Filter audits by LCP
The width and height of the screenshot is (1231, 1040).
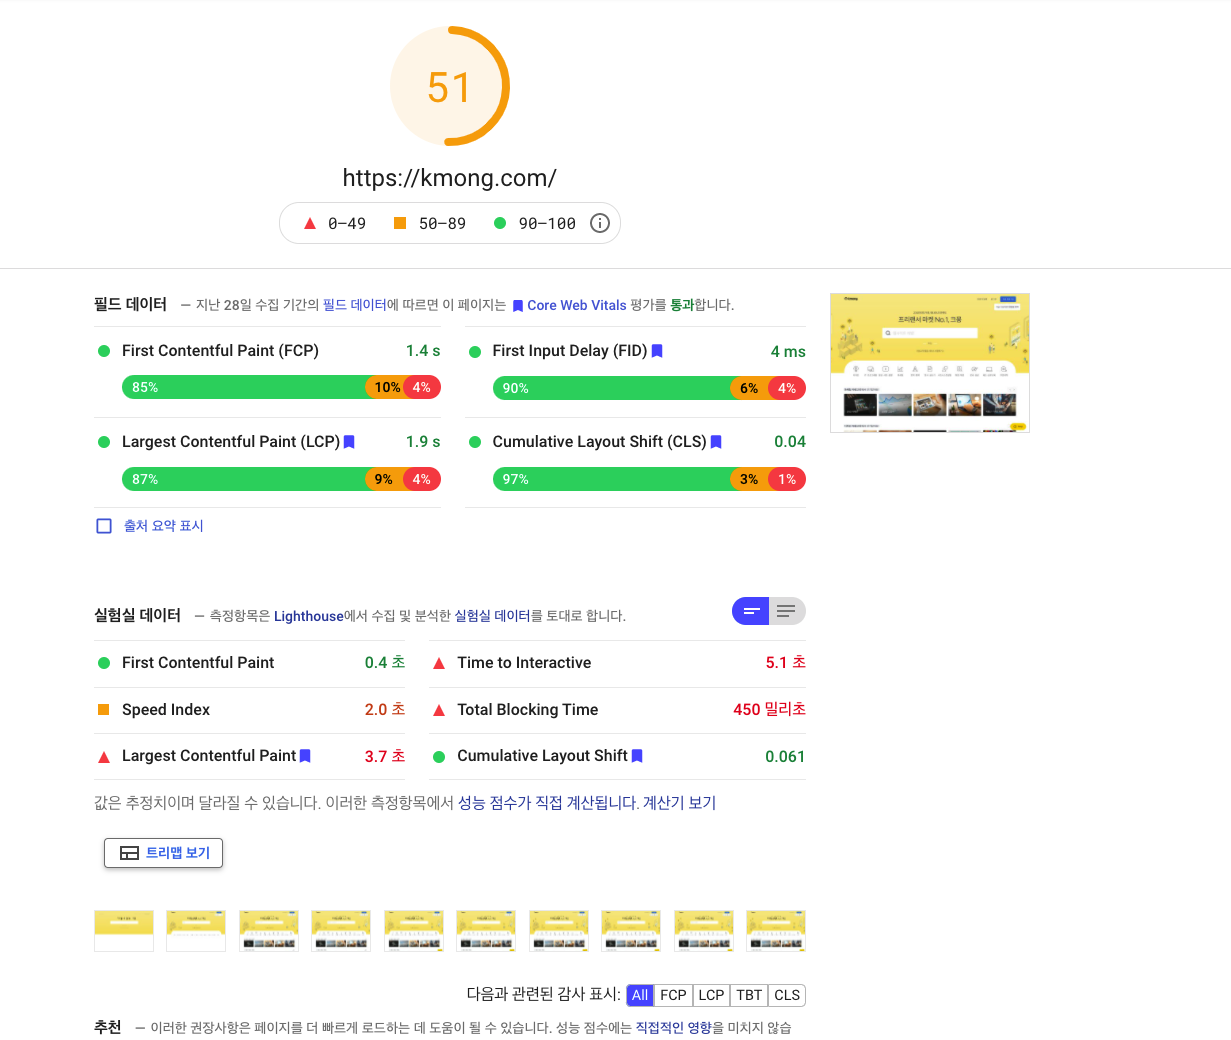pos(711,995)
